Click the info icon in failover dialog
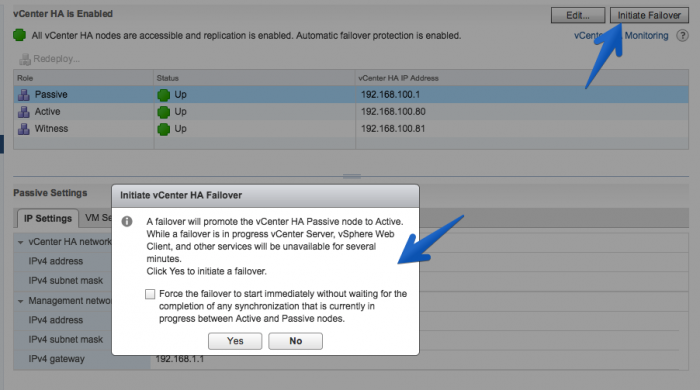 click(x=127, y=221)
